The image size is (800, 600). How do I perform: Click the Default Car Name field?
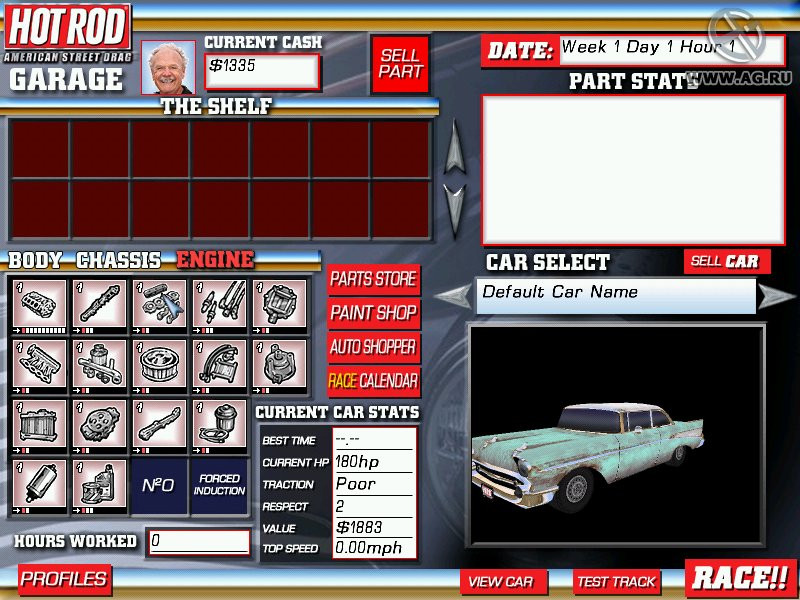616,296
